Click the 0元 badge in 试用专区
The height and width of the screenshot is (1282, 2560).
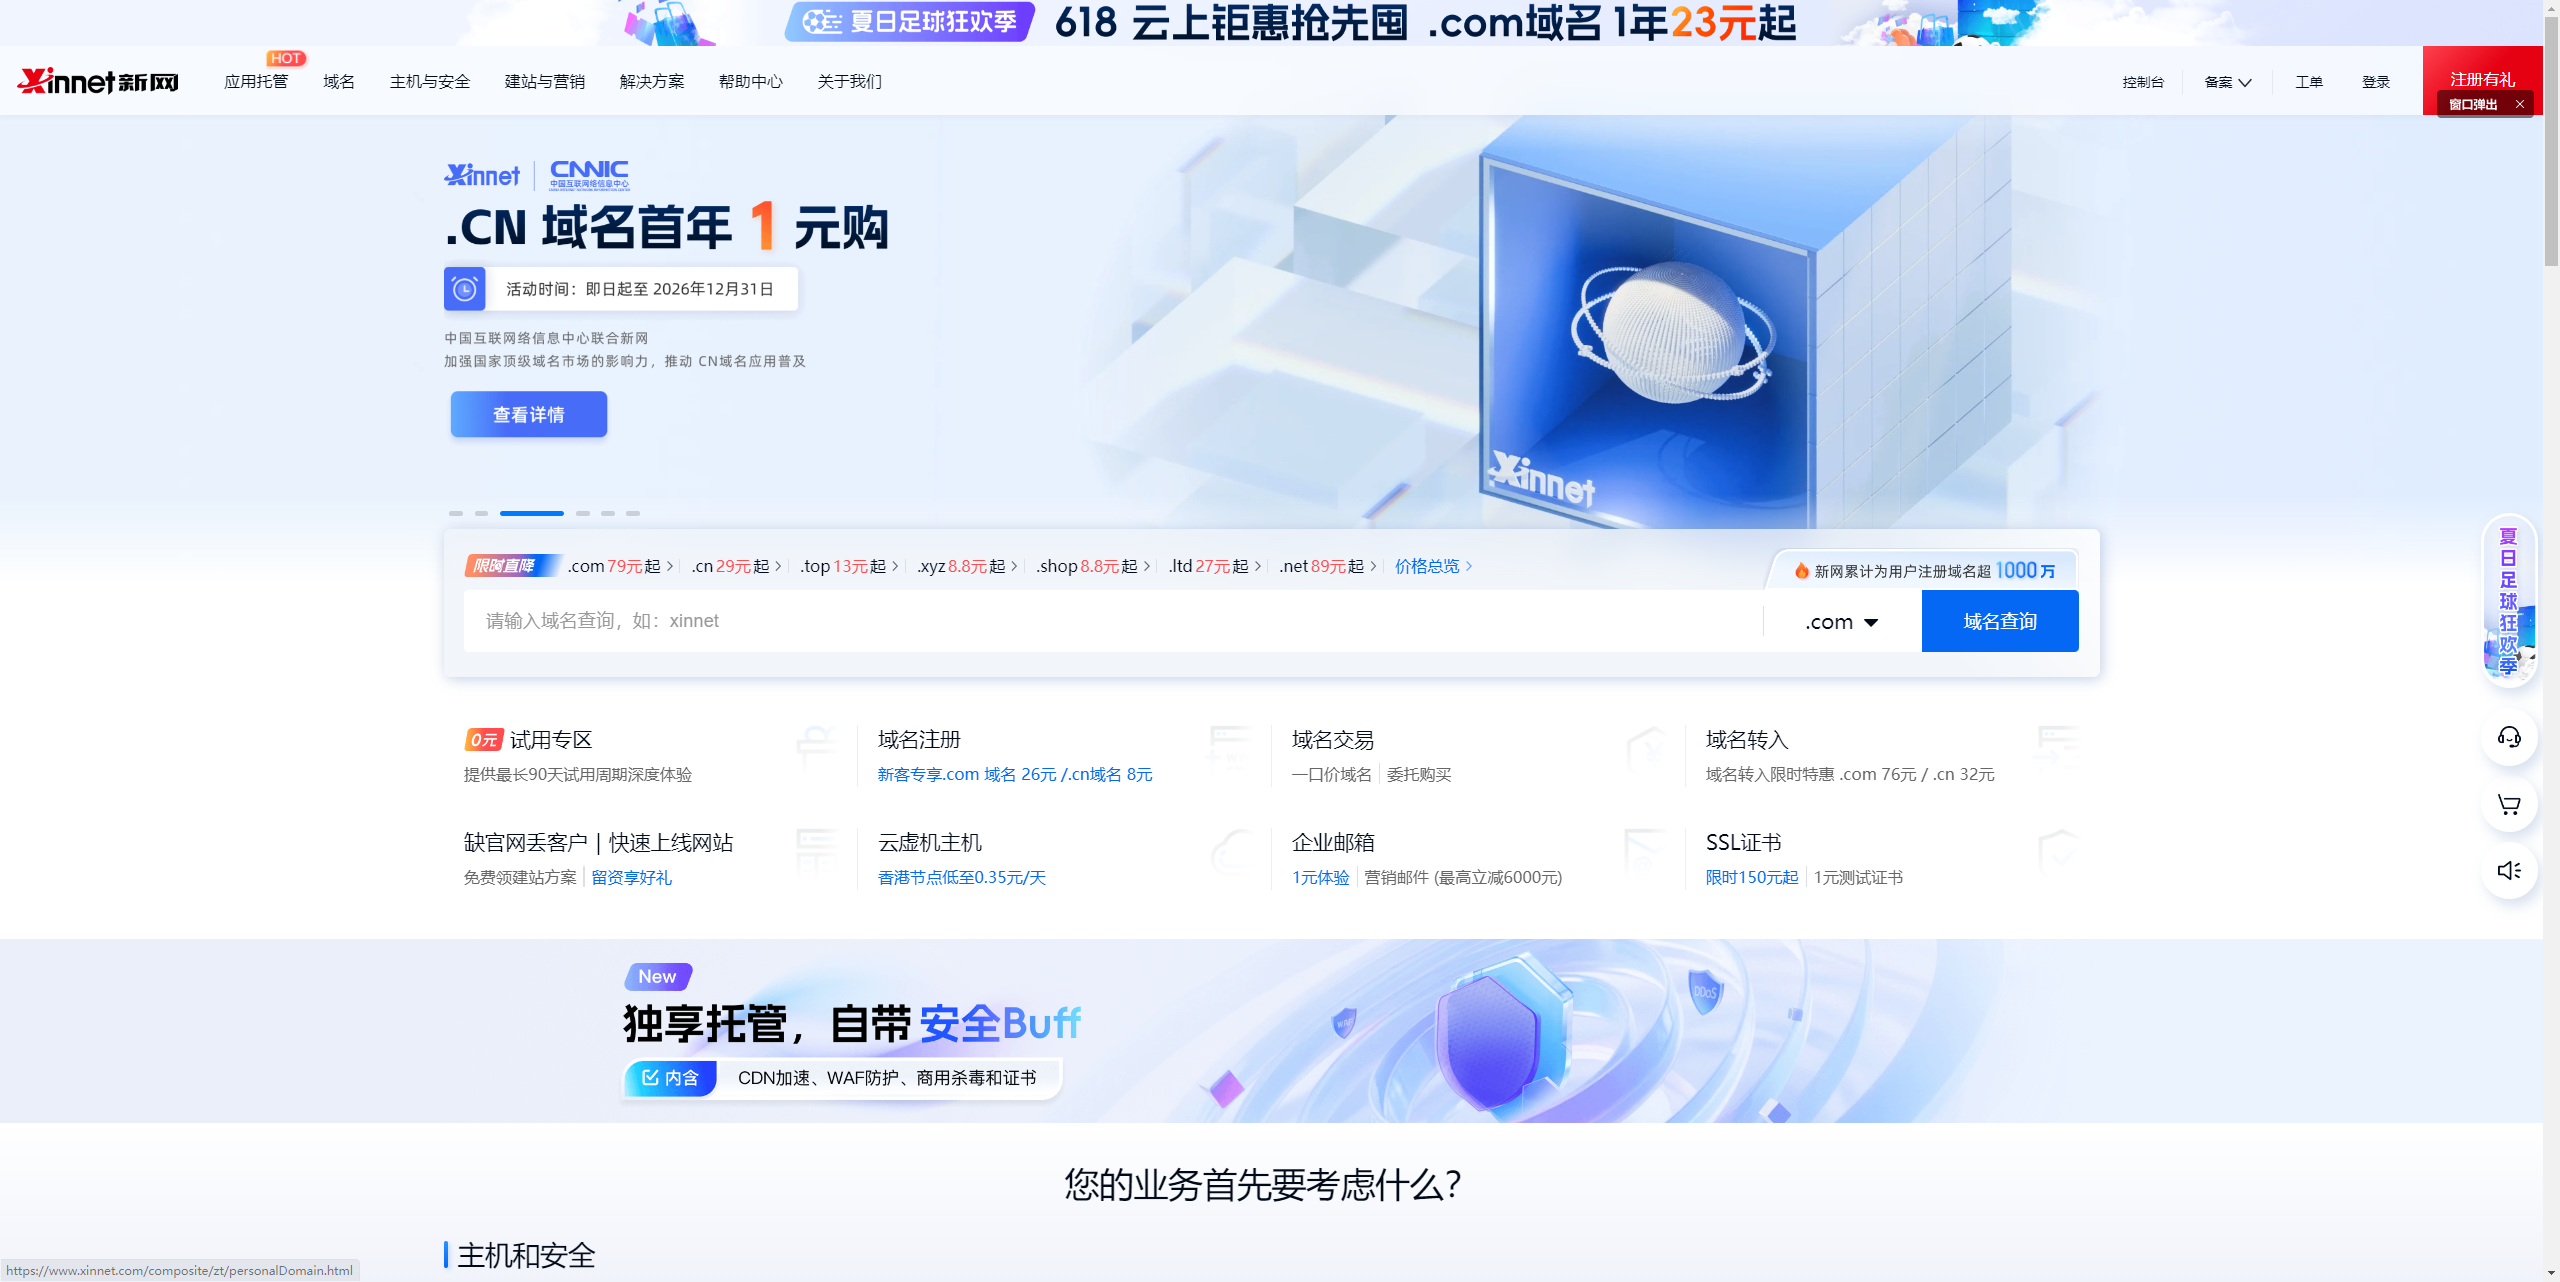[x=484, y=740]
